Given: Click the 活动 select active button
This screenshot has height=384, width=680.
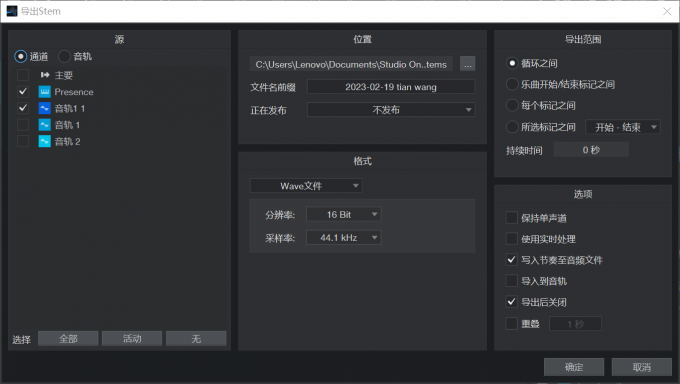Looking at the screenshot, I should coord(132,338).
